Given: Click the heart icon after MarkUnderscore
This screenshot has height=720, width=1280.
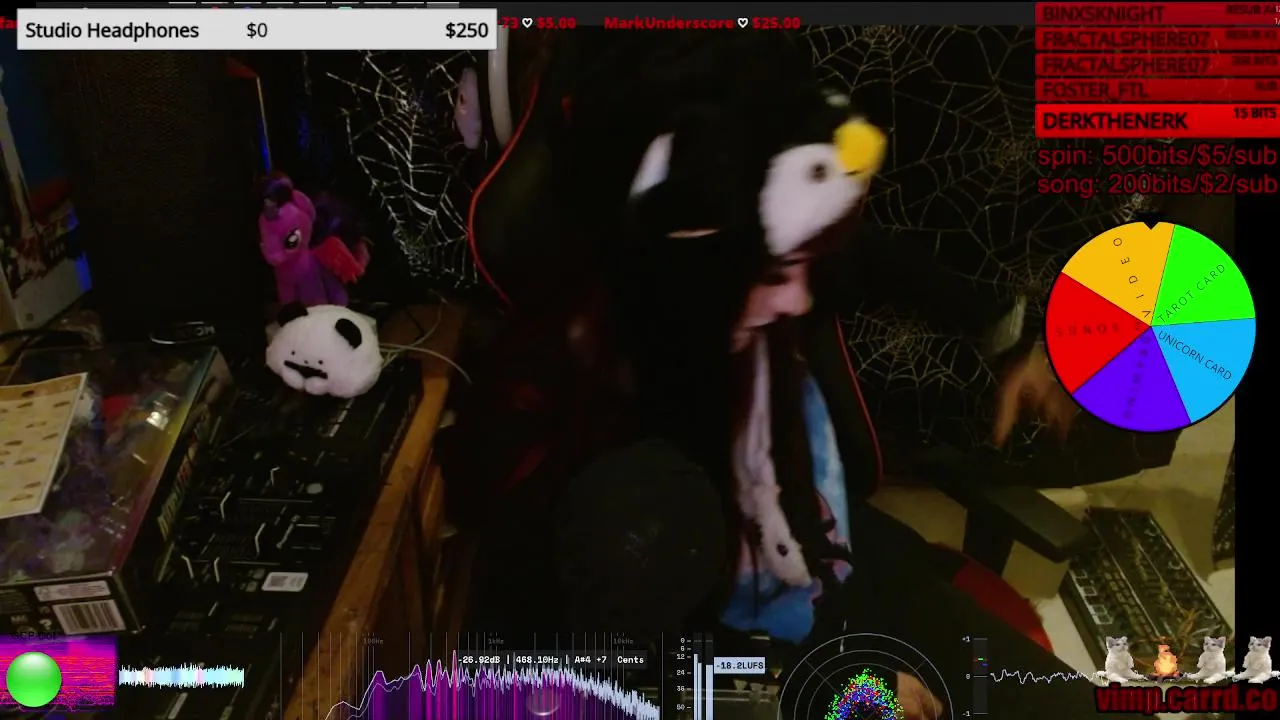Looking at the screenshot, I should coord(743,23).
